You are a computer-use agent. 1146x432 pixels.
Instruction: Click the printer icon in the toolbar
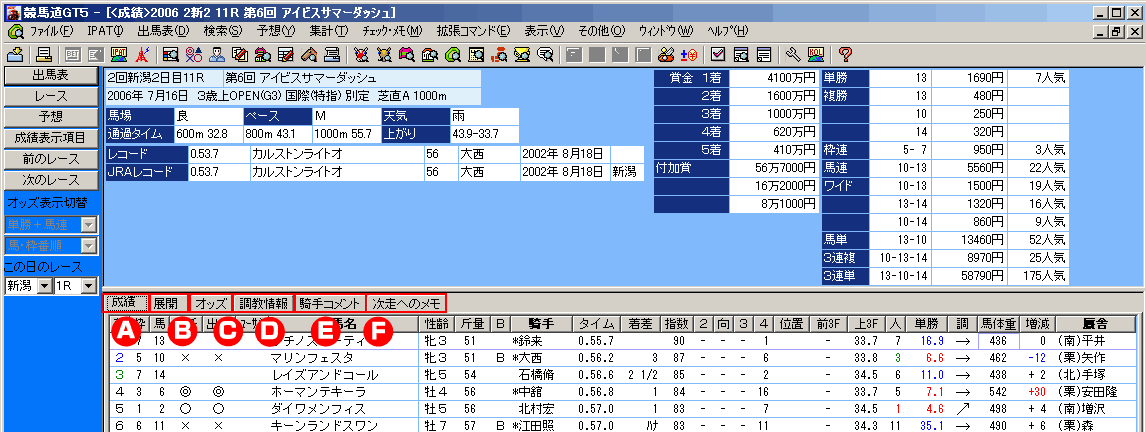pyautogui.click(x=45, y=54)
